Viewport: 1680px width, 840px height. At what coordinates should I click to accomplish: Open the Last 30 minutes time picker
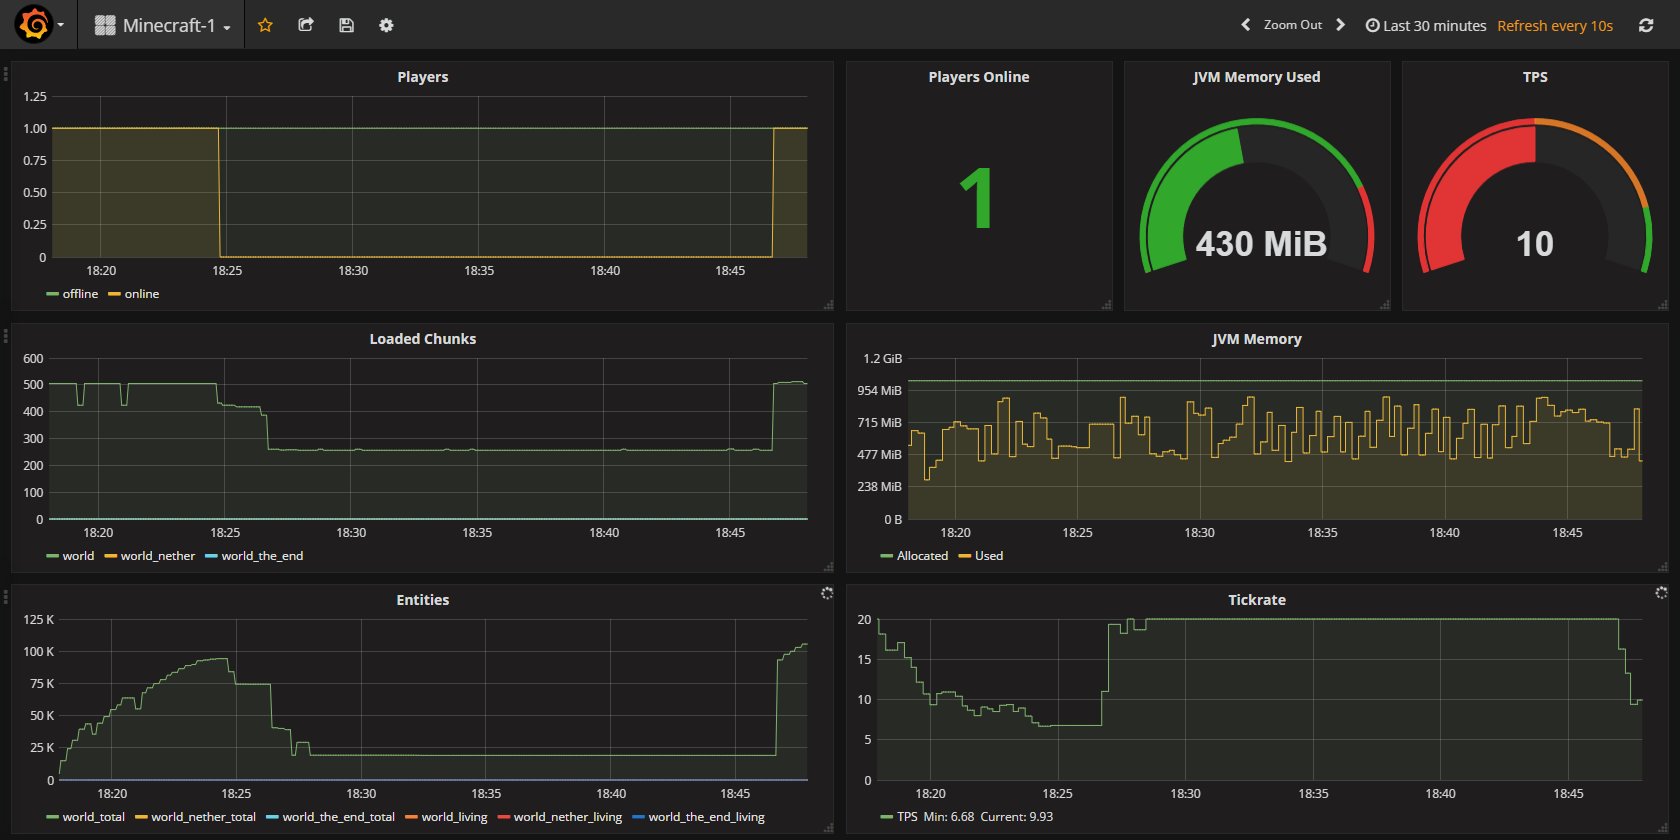coord(1426,26)
